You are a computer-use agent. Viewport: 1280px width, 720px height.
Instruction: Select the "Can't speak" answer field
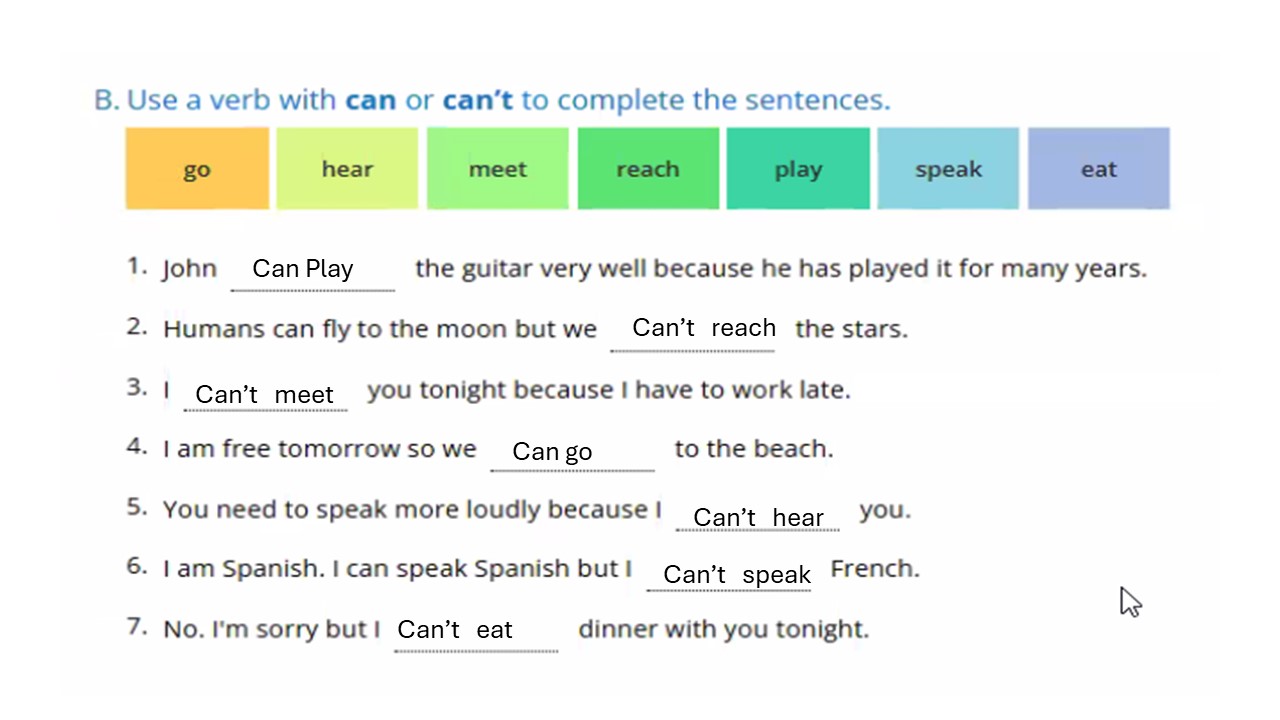(x=737, y=575)
